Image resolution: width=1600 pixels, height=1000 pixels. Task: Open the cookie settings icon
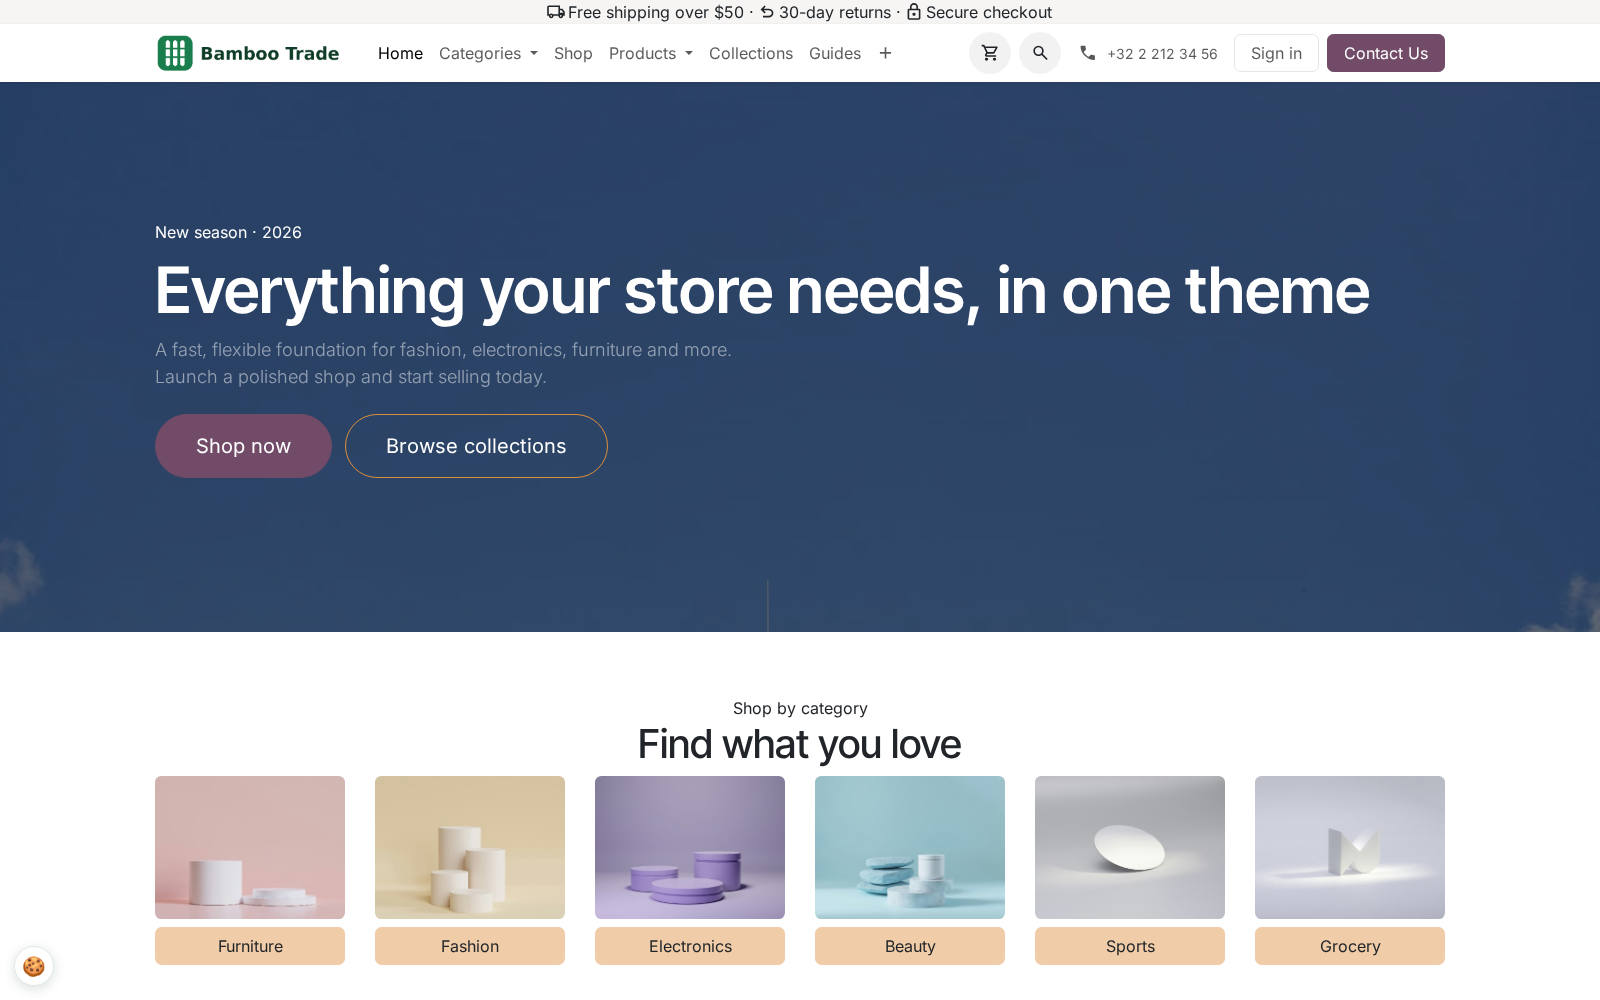tap(34, 966)
